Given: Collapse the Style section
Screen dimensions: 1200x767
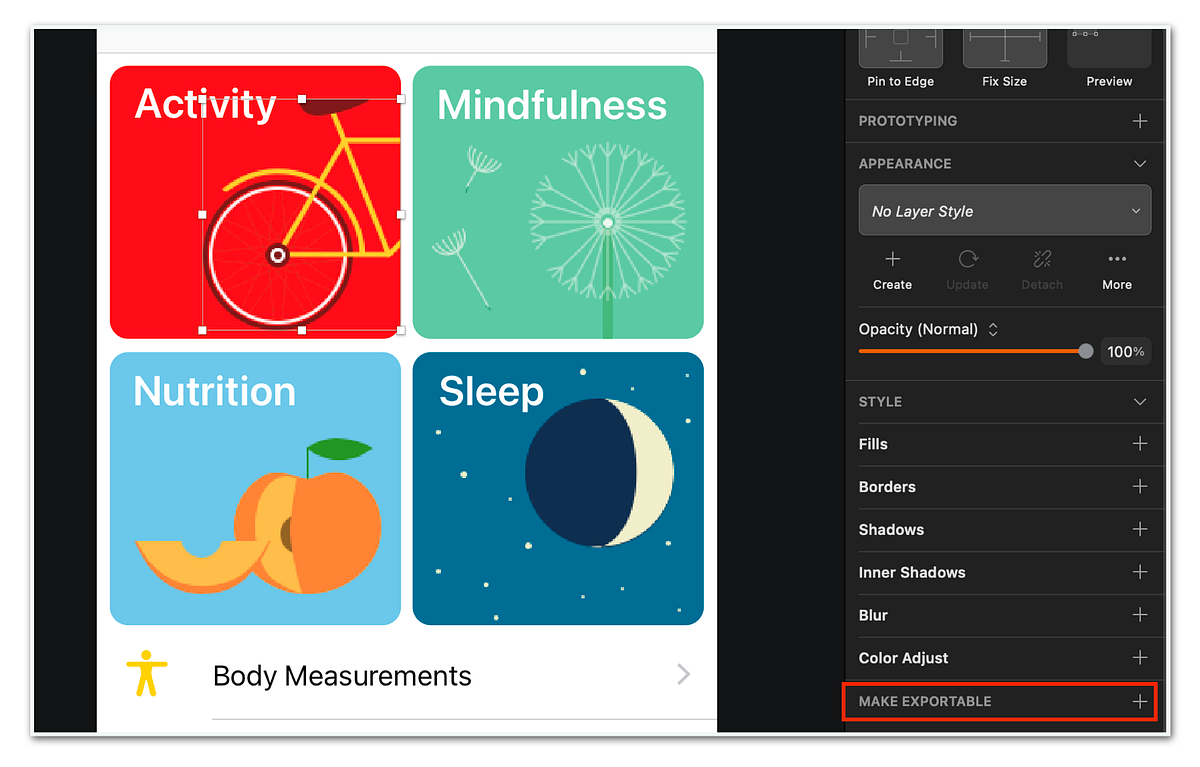Looking at the screenshot, I should (x=1139, y=402).
